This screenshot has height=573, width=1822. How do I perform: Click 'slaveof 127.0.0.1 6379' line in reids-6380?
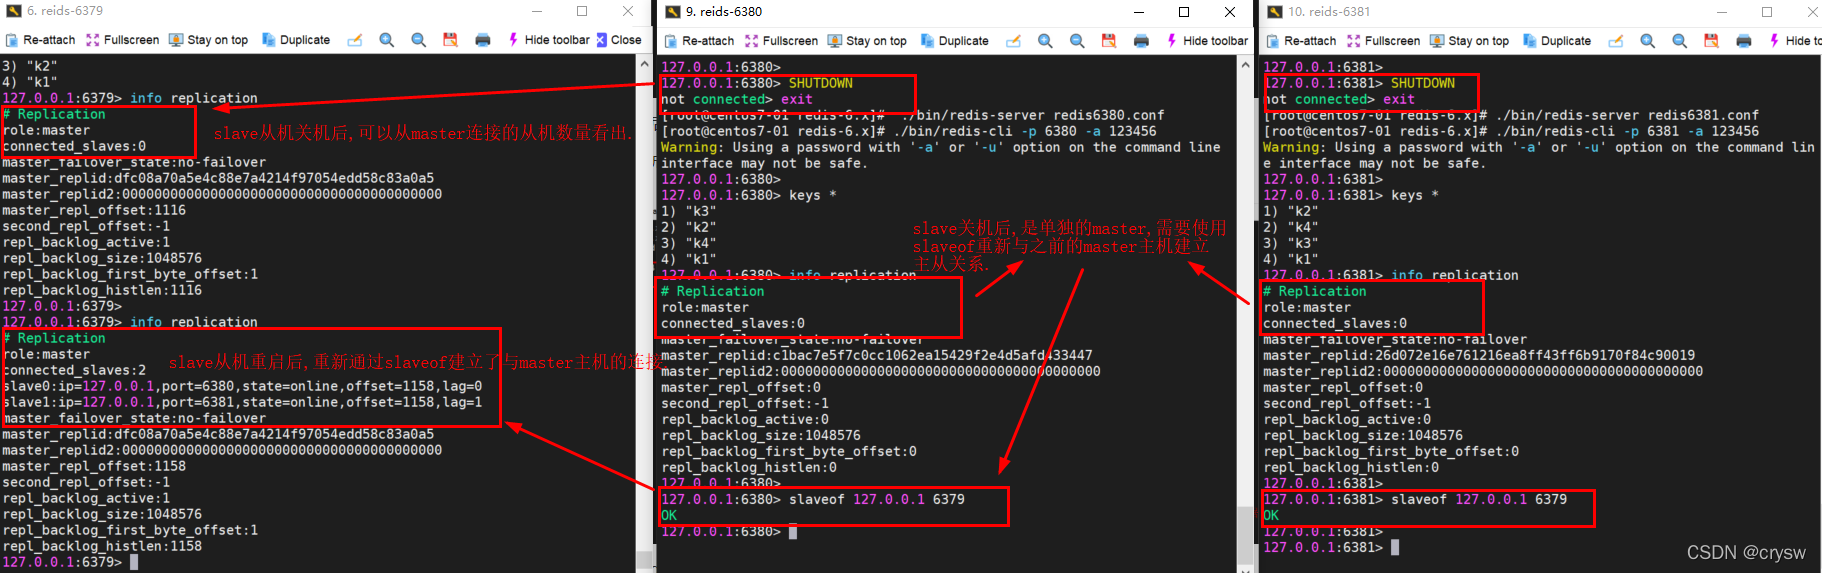point(813,499)
